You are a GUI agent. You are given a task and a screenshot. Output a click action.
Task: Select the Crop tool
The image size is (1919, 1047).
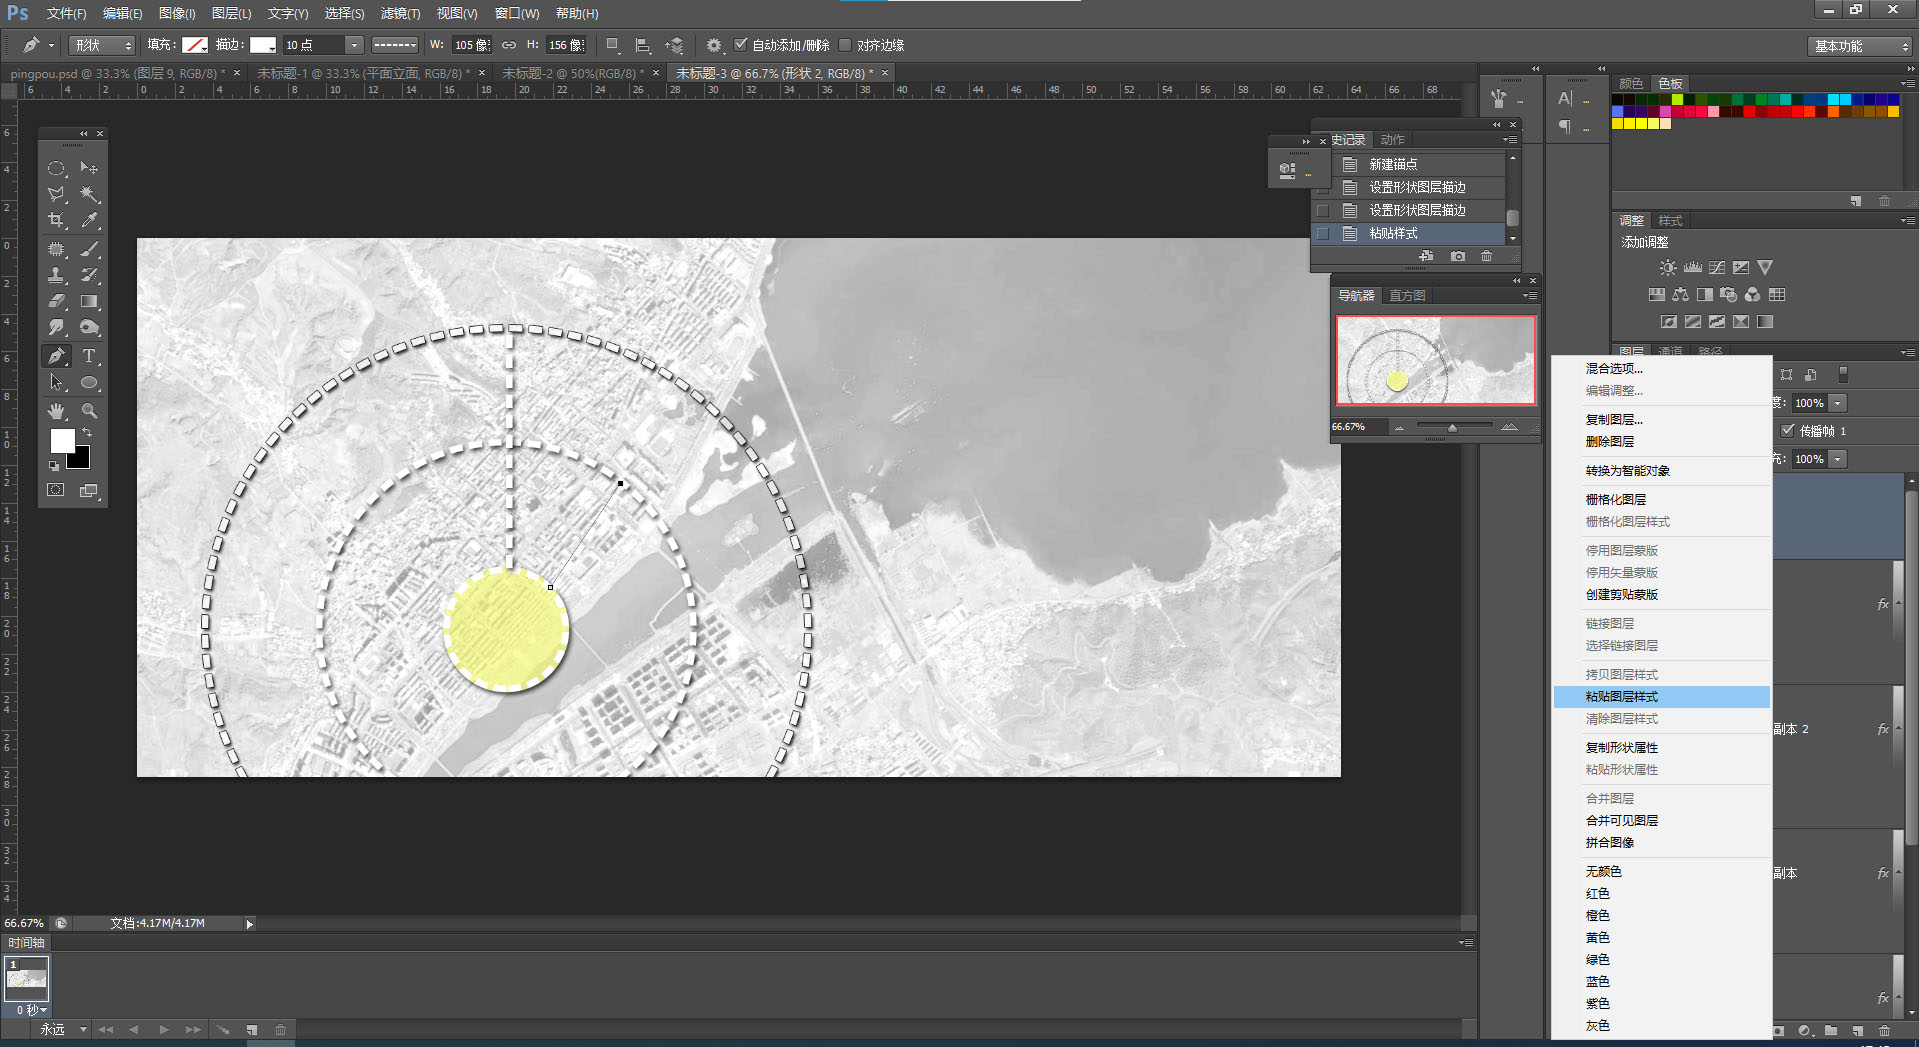click(57, 221)
